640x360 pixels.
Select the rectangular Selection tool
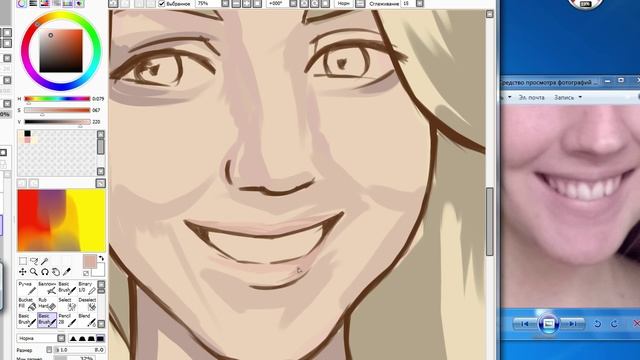pos(23,261)
